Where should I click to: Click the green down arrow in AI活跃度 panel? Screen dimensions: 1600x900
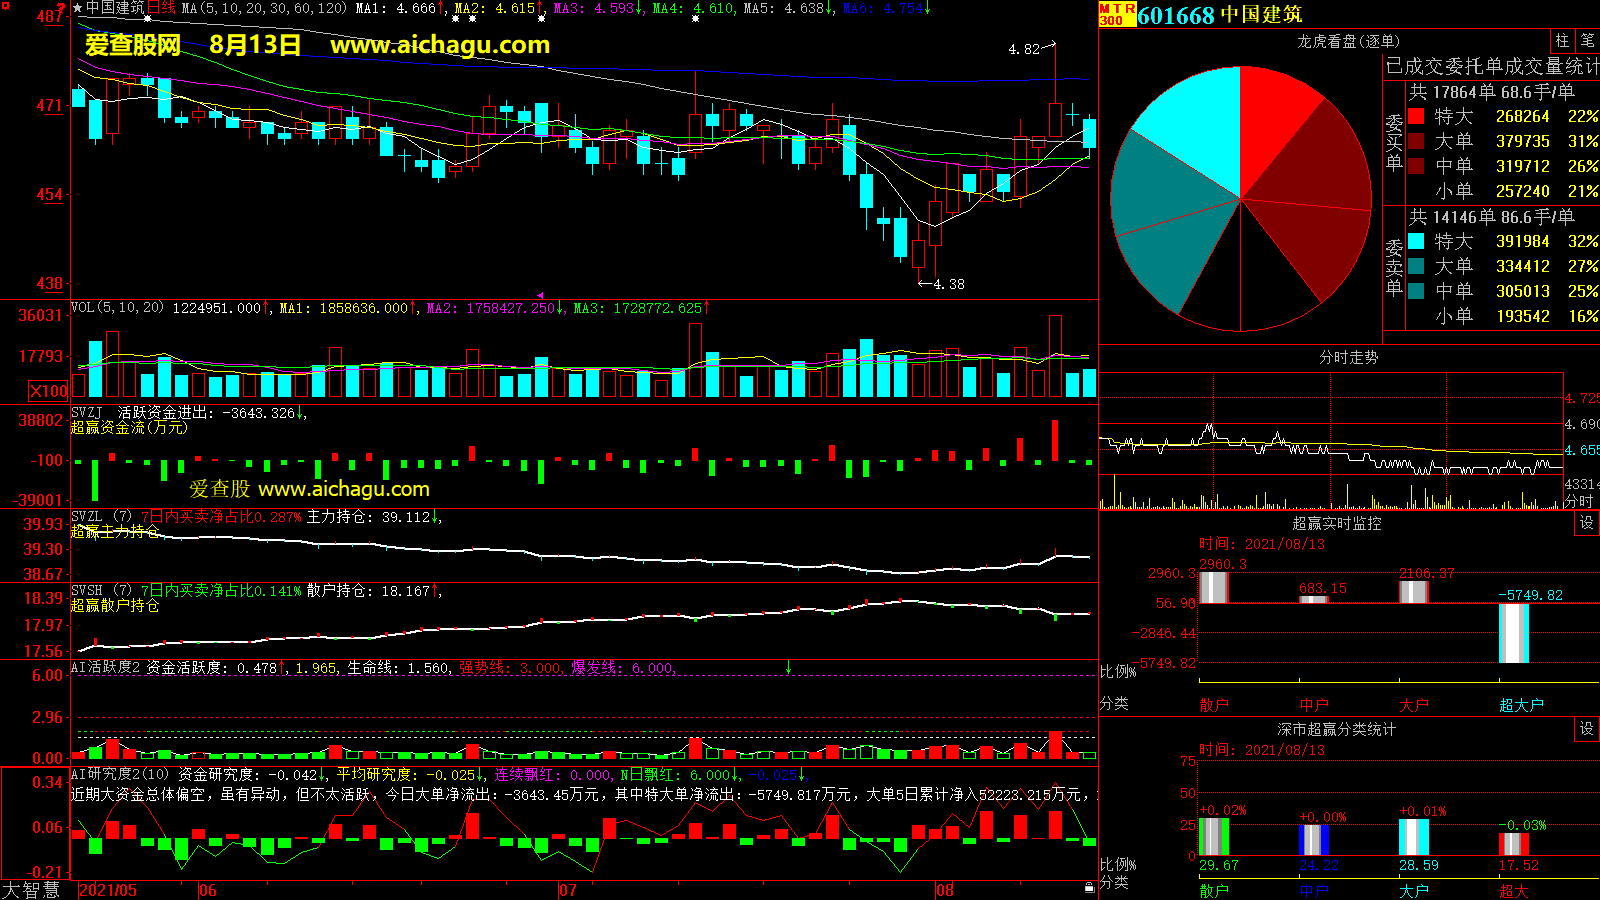pyautogui.click(x=788, y=667)
